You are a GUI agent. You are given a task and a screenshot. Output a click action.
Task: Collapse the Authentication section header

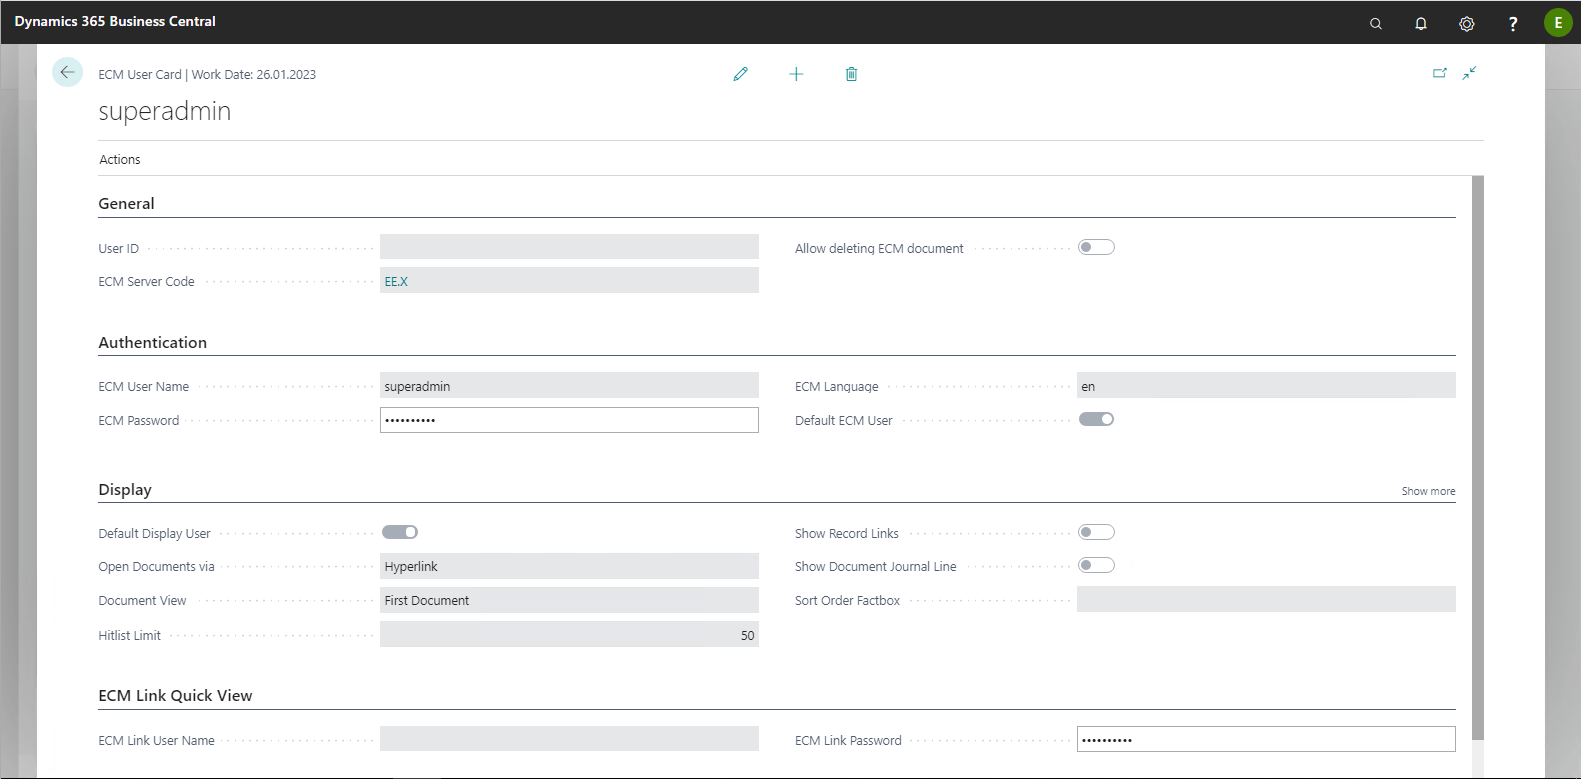click(153, 342)
